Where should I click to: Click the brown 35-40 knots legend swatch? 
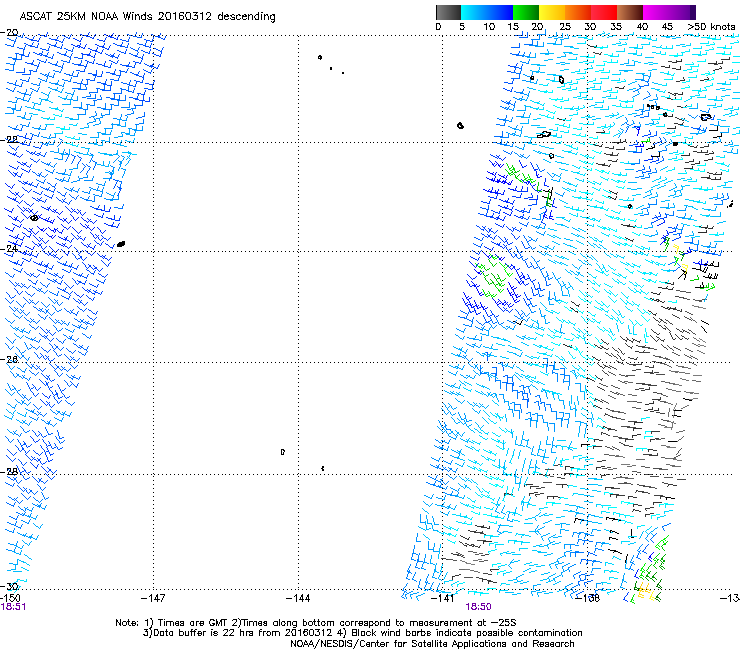point(630,12)
